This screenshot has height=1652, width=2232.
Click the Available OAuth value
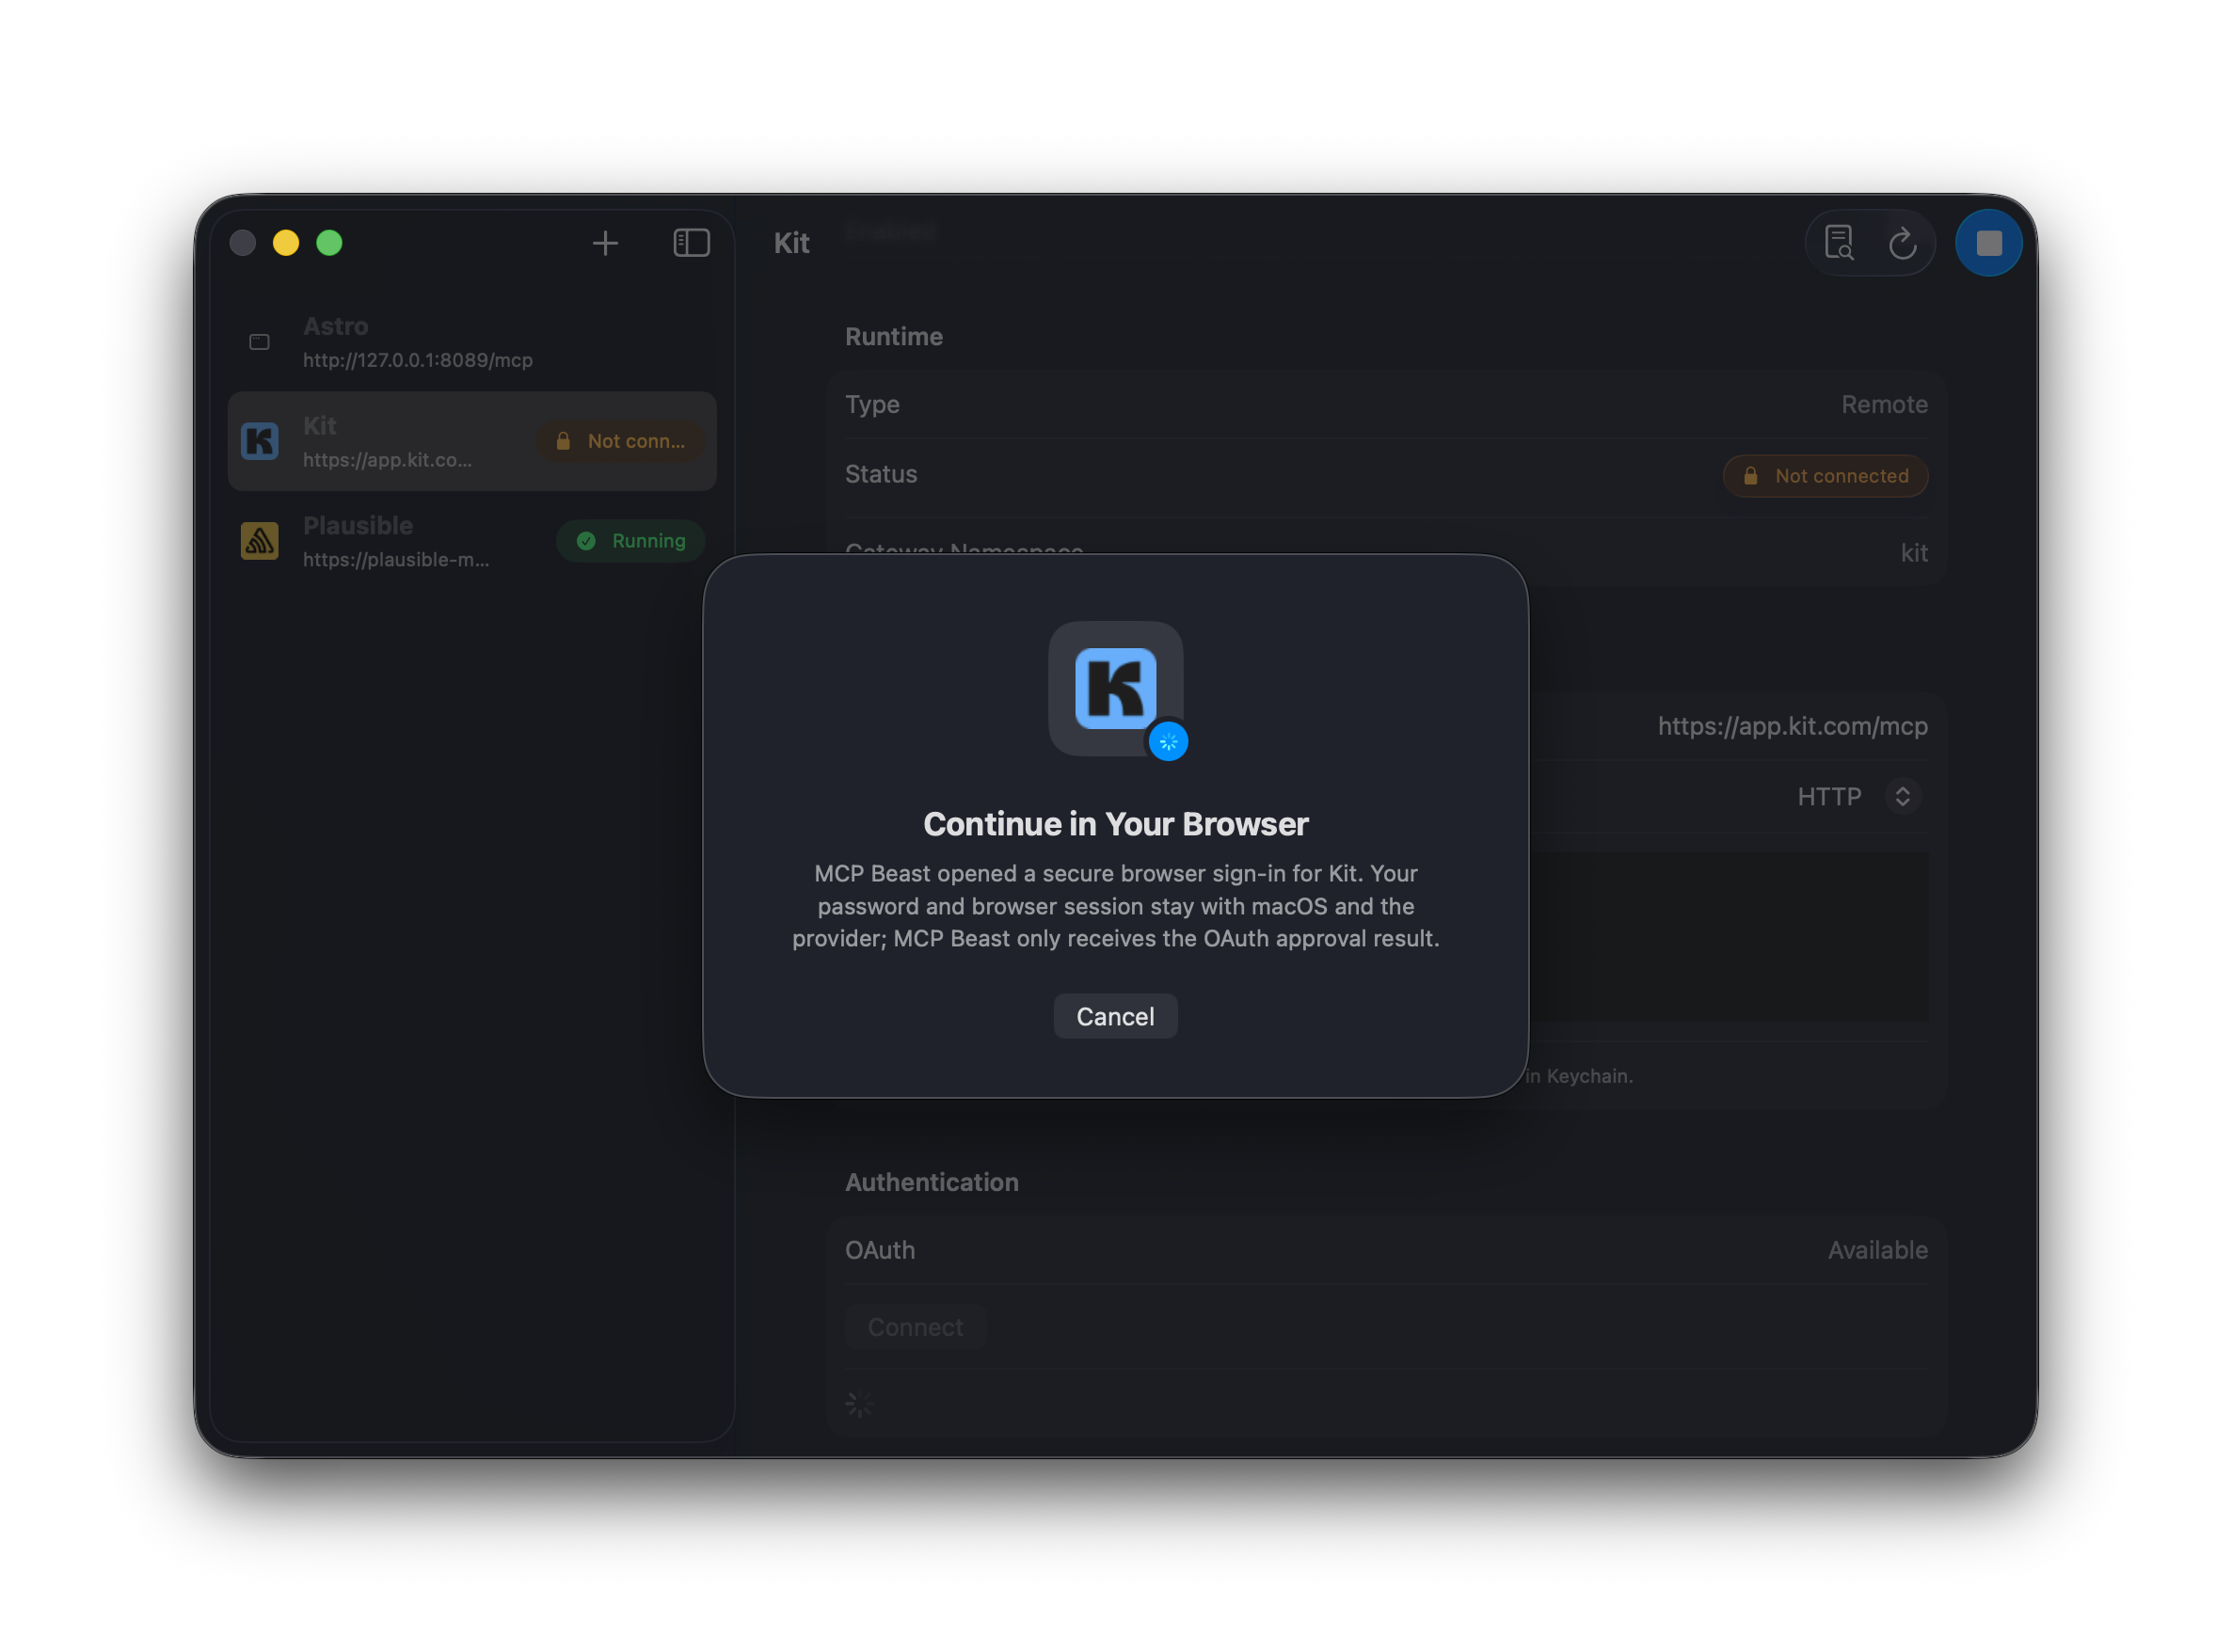(1877, 1250)
